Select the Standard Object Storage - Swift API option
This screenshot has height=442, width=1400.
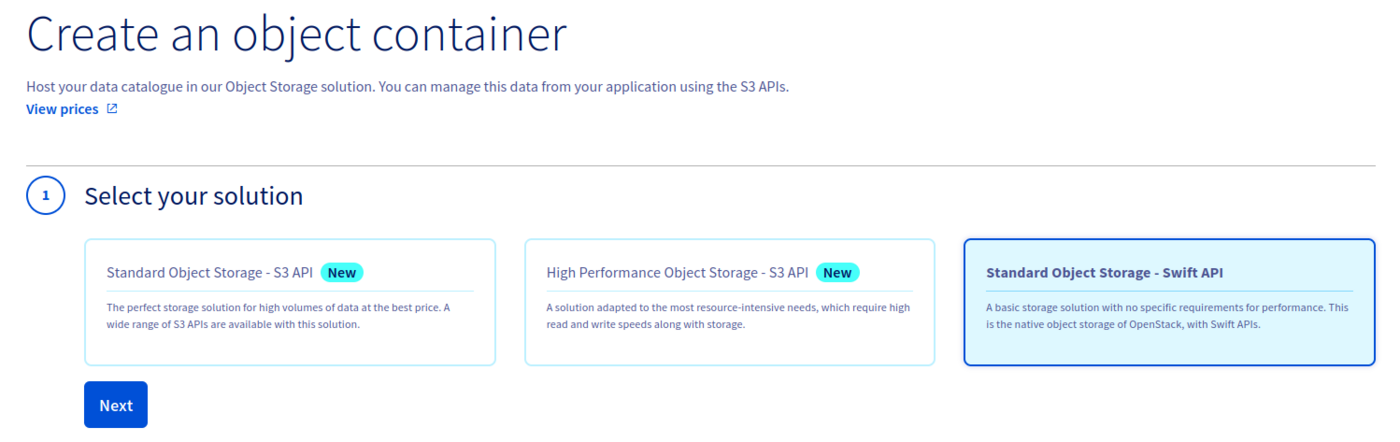[1169, 340]
